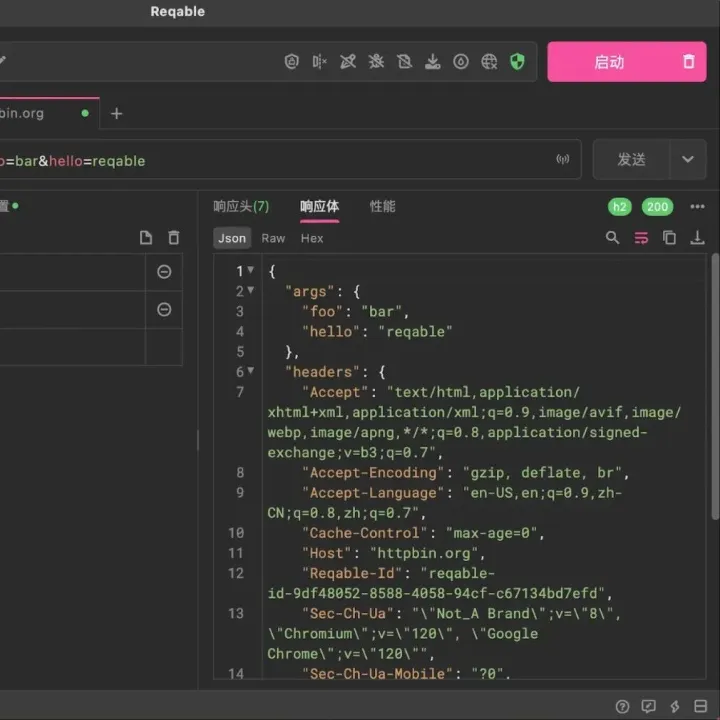Click the feedback chat icon in the status bar
Viewport: 720px width, 720px height.
click(648, 706)
